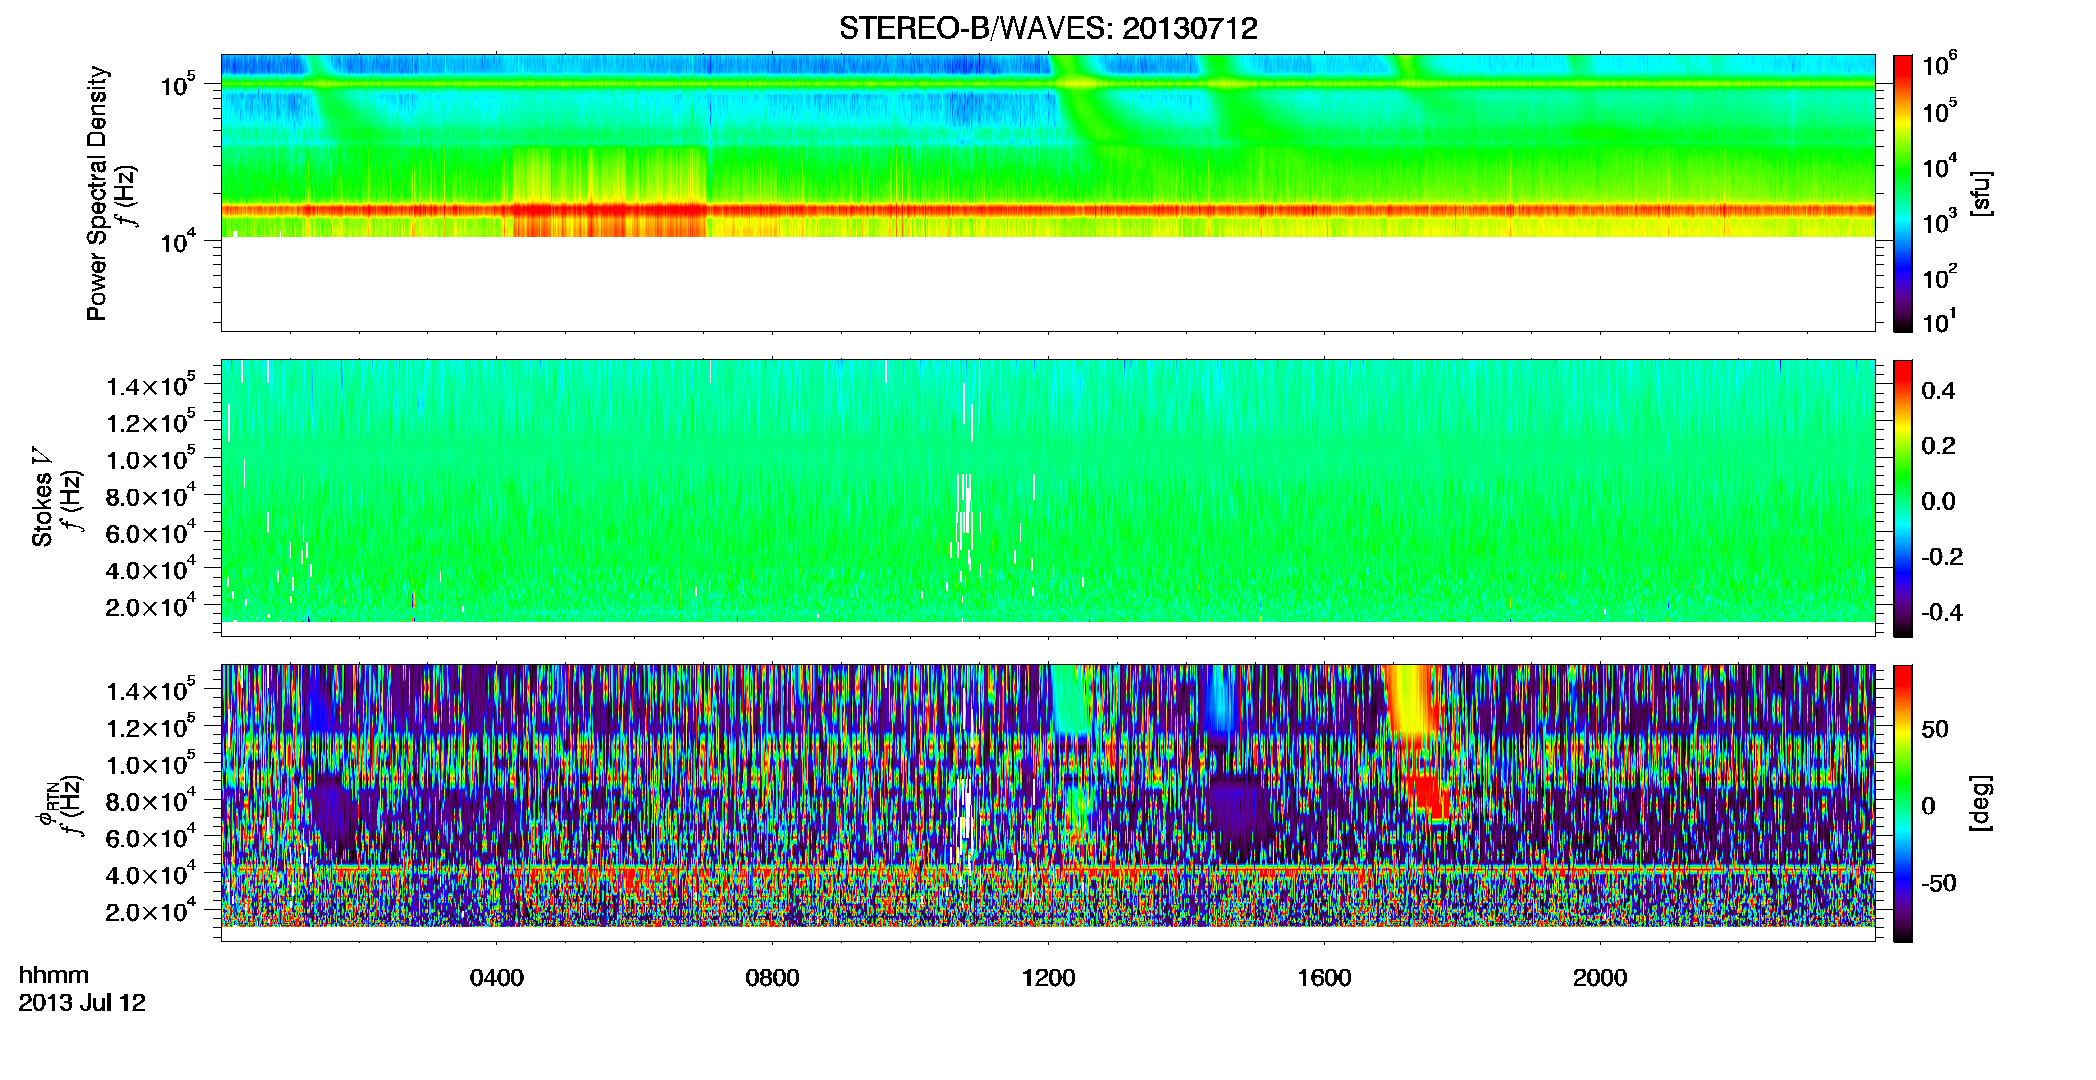Select the 8.0×10^4 tick on Stokes V axis
This screenshot has width=2096, height=1080.
point(151,496)
